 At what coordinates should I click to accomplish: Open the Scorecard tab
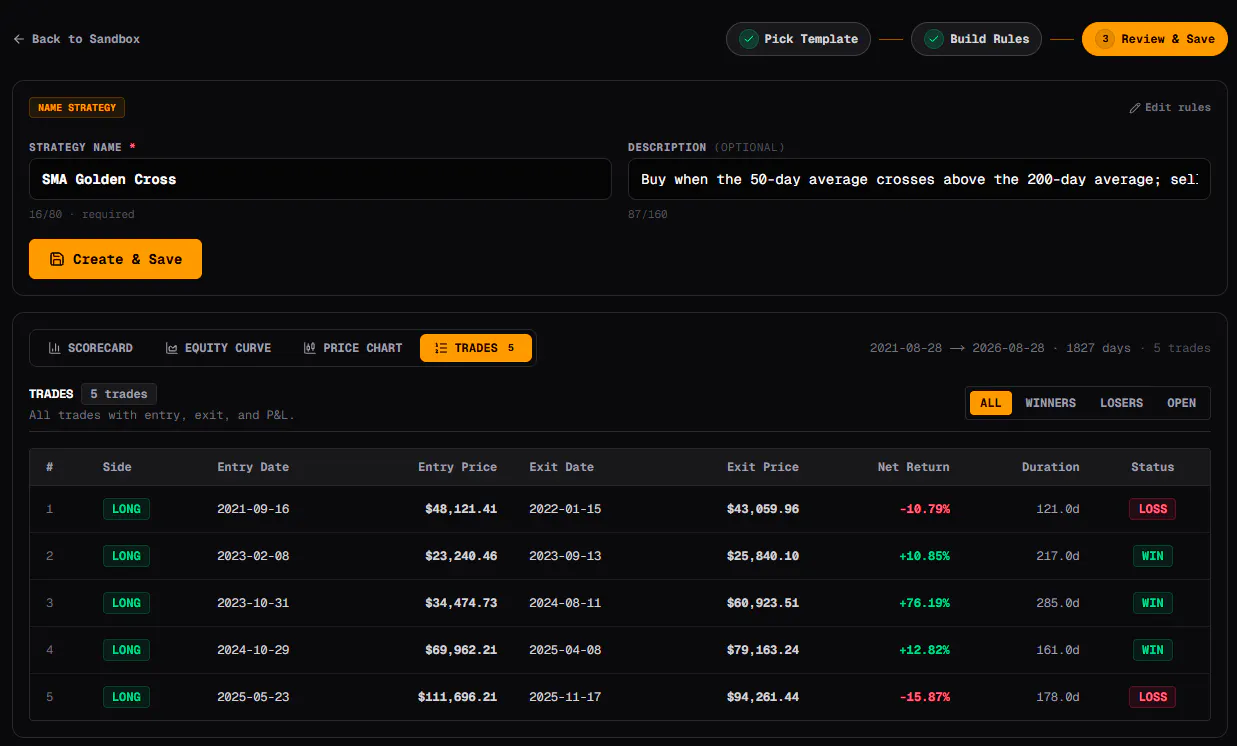(90, 348)
